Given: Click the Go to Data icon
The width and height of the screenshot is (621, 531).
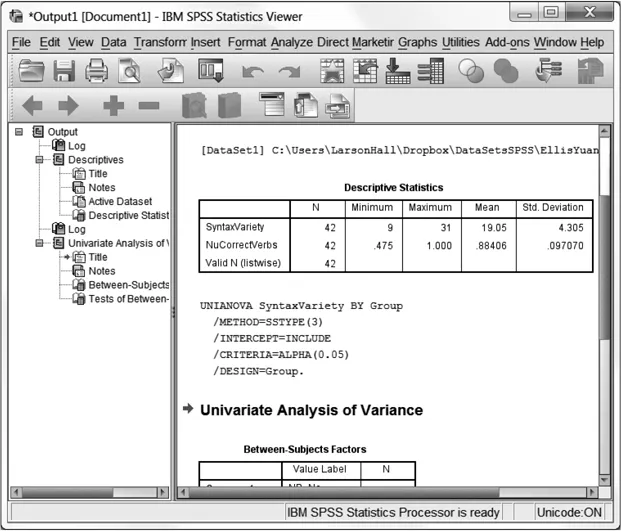Looking at the screenshot, I should pyautogui.click(x=332, y=69).
